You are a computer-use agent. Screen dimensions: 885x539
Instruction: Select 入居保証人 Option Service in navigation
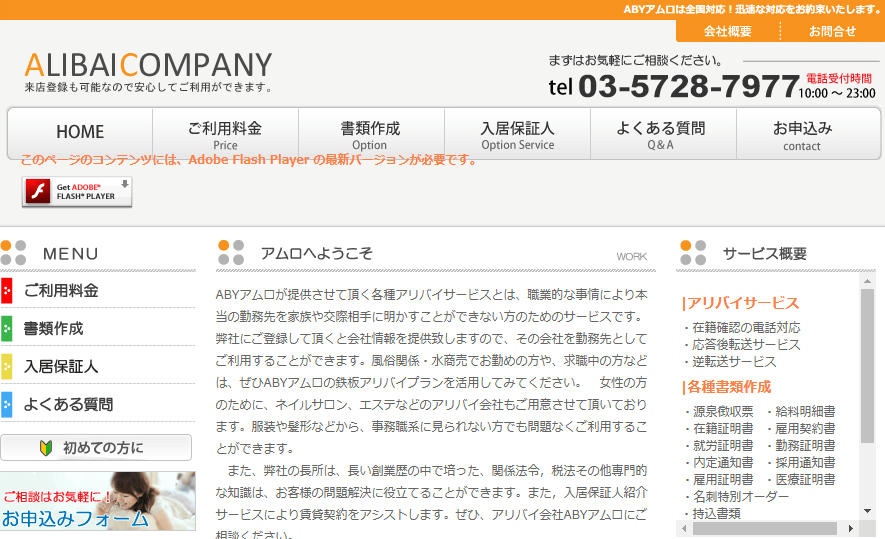(x=517, y=135)
